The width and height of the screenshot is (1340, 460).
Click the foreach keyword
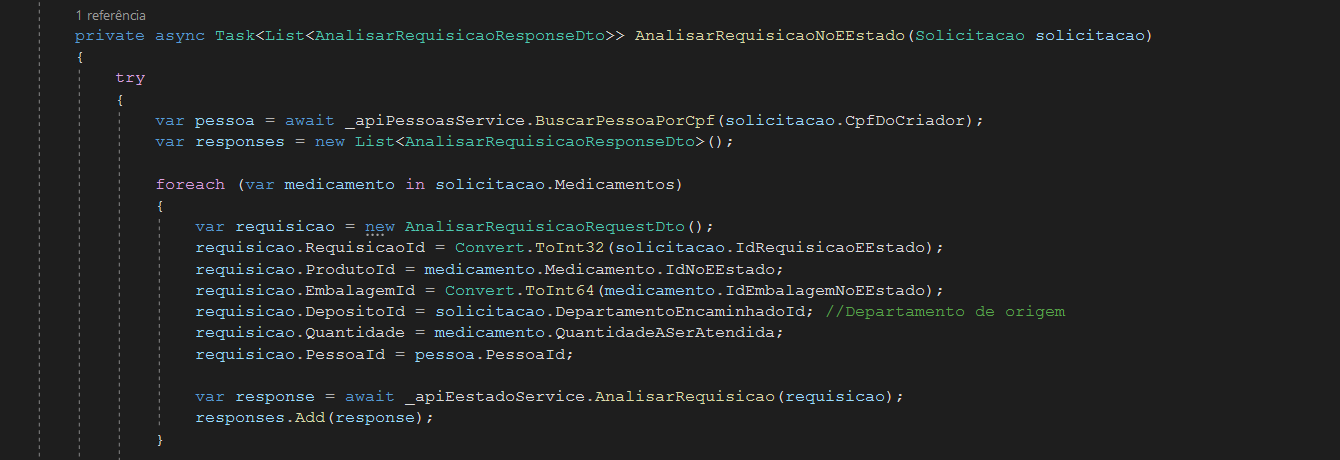(190, 185)
